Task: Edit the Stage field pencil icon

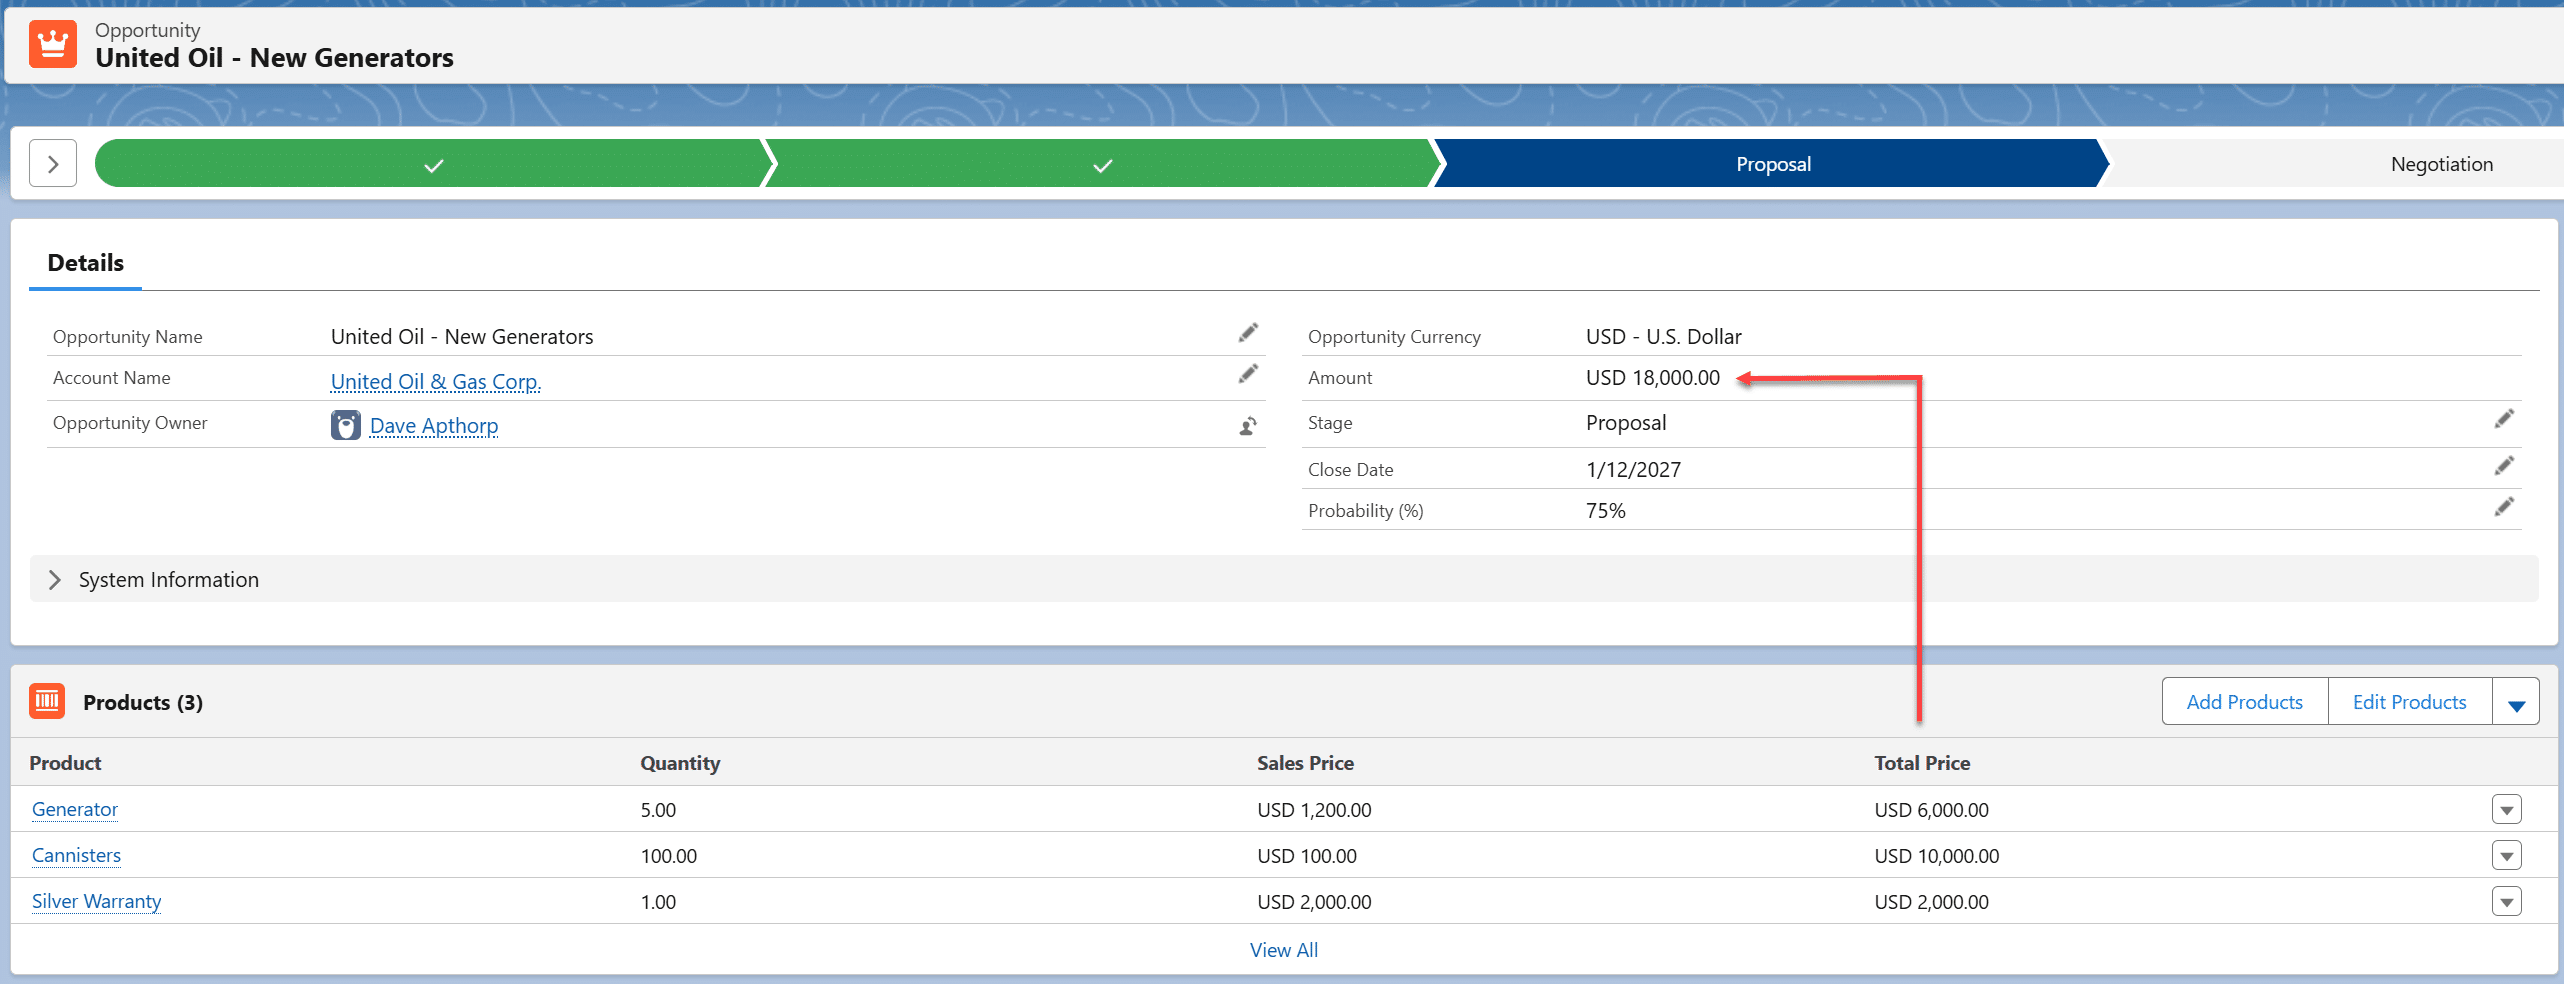Action: click(2504, 419)
